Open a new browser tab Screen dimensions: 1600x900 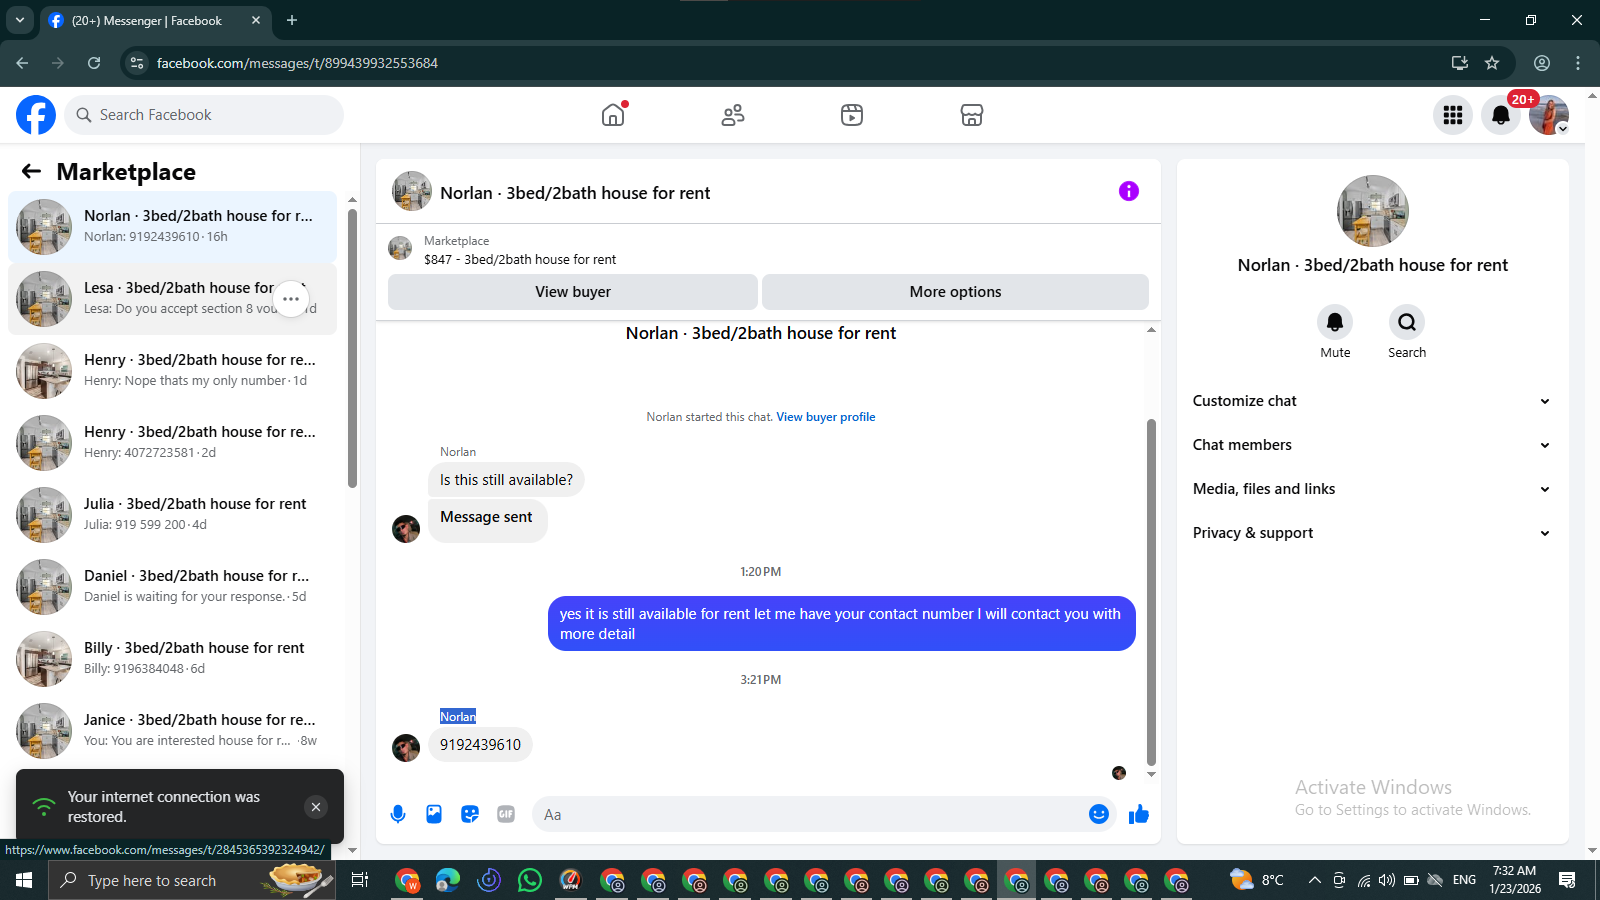pos(292,20)
